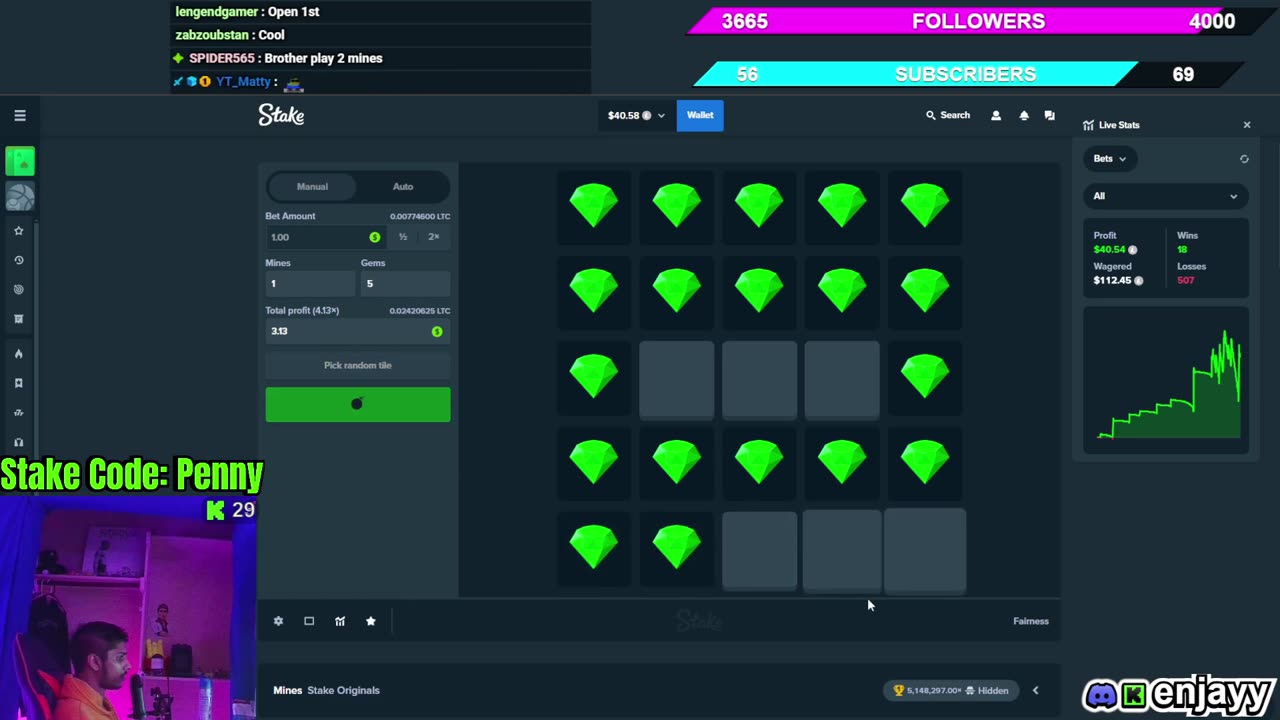Toggle live stats chart icon below game
This screenshot has width=1280, height=720.
click(340, 621)
